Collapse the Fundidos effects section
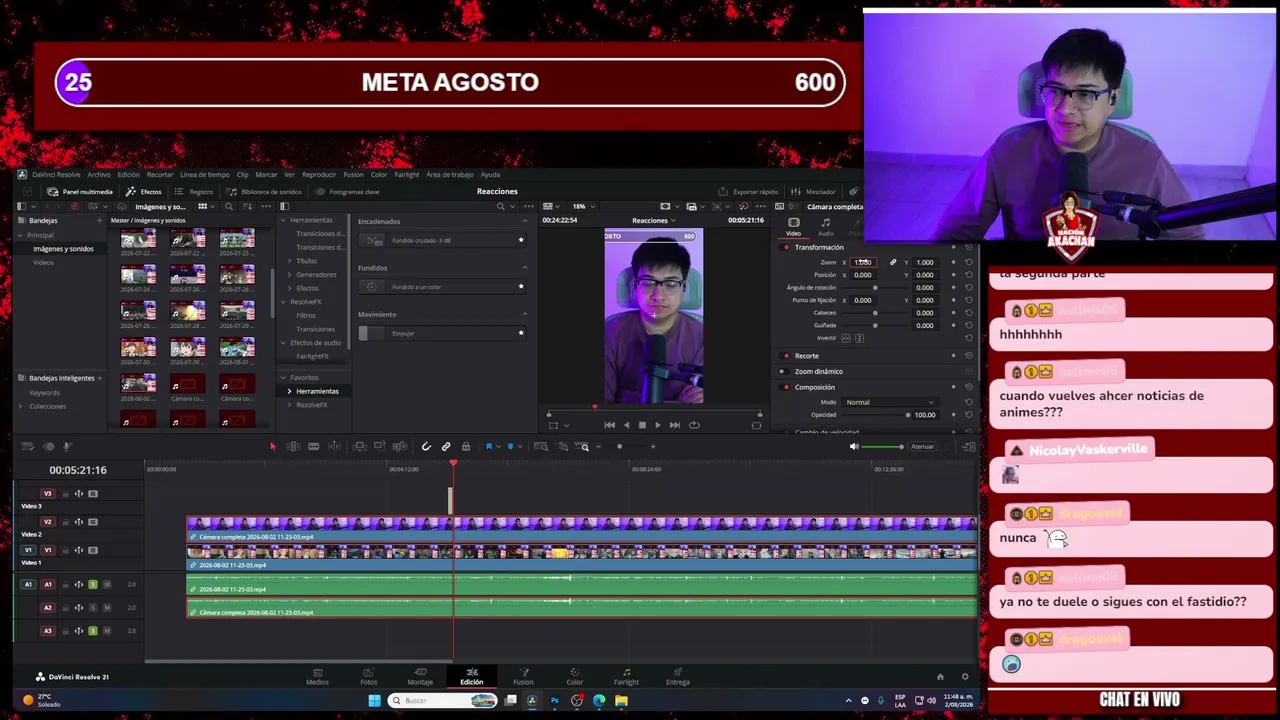The height and width of the screenshot is (720, 1280). pyautogui.click(x=525, y=268)
